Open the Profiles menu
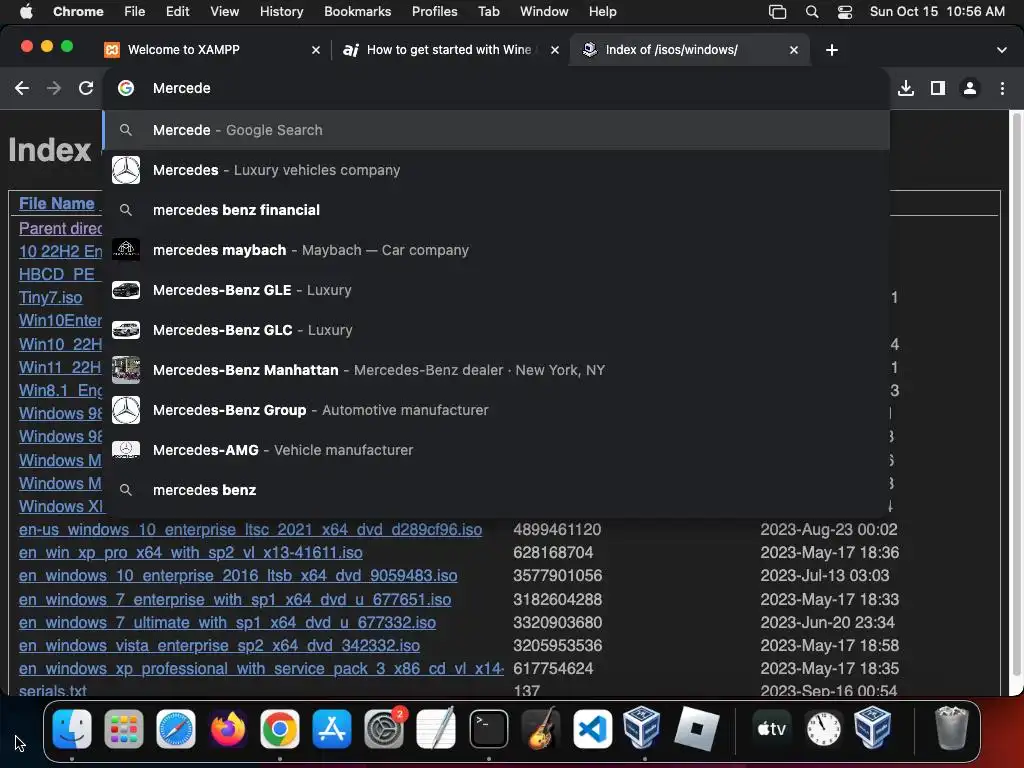Viewport: 1024px width, 768px height. point(434,12)
